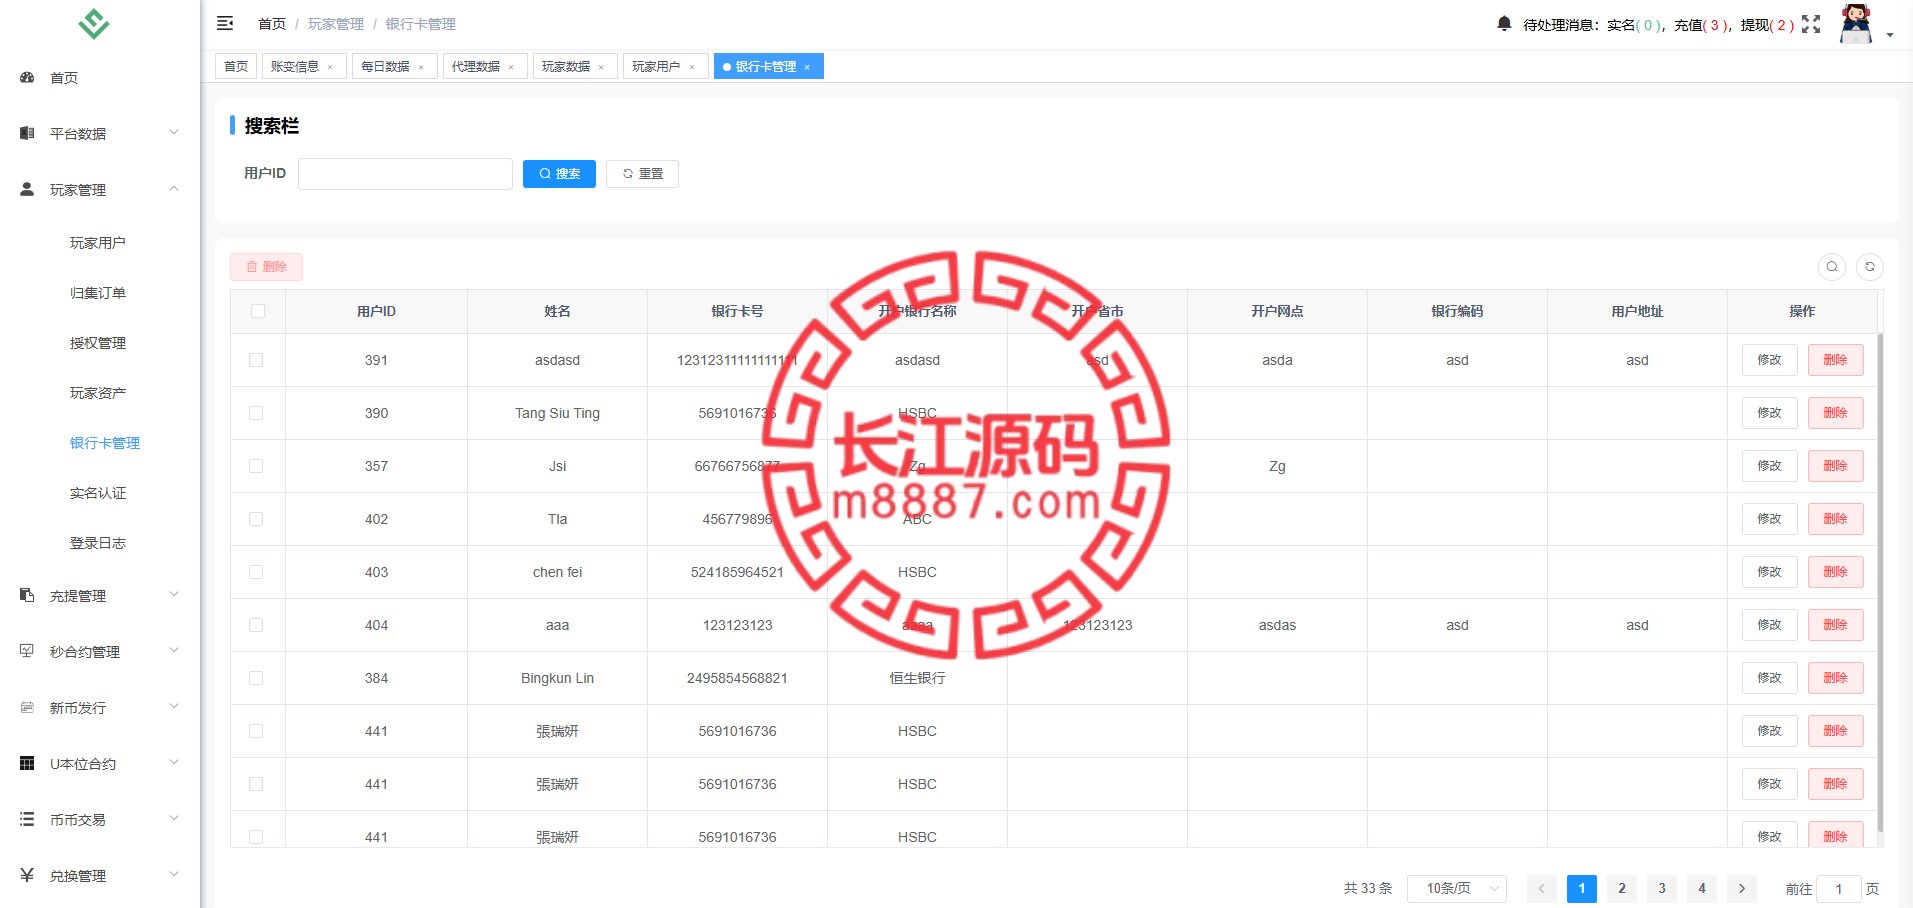Click the 新币发行 sidebar icon

(x=27, y=707)
